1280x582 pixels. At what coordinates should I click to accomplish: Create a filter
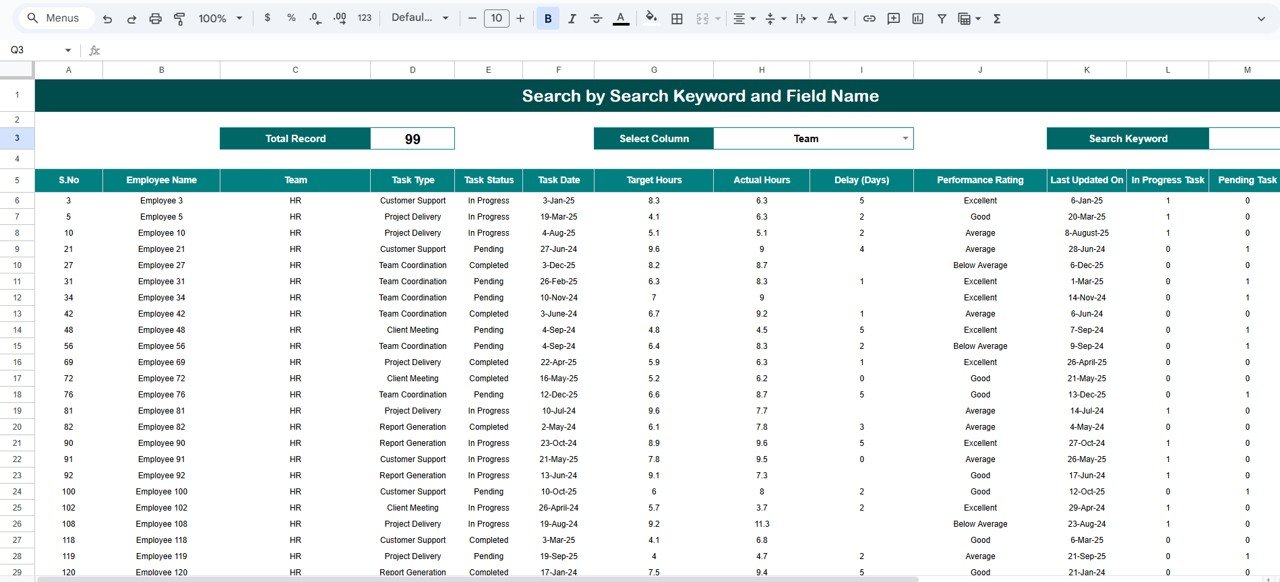pos(941,18)
